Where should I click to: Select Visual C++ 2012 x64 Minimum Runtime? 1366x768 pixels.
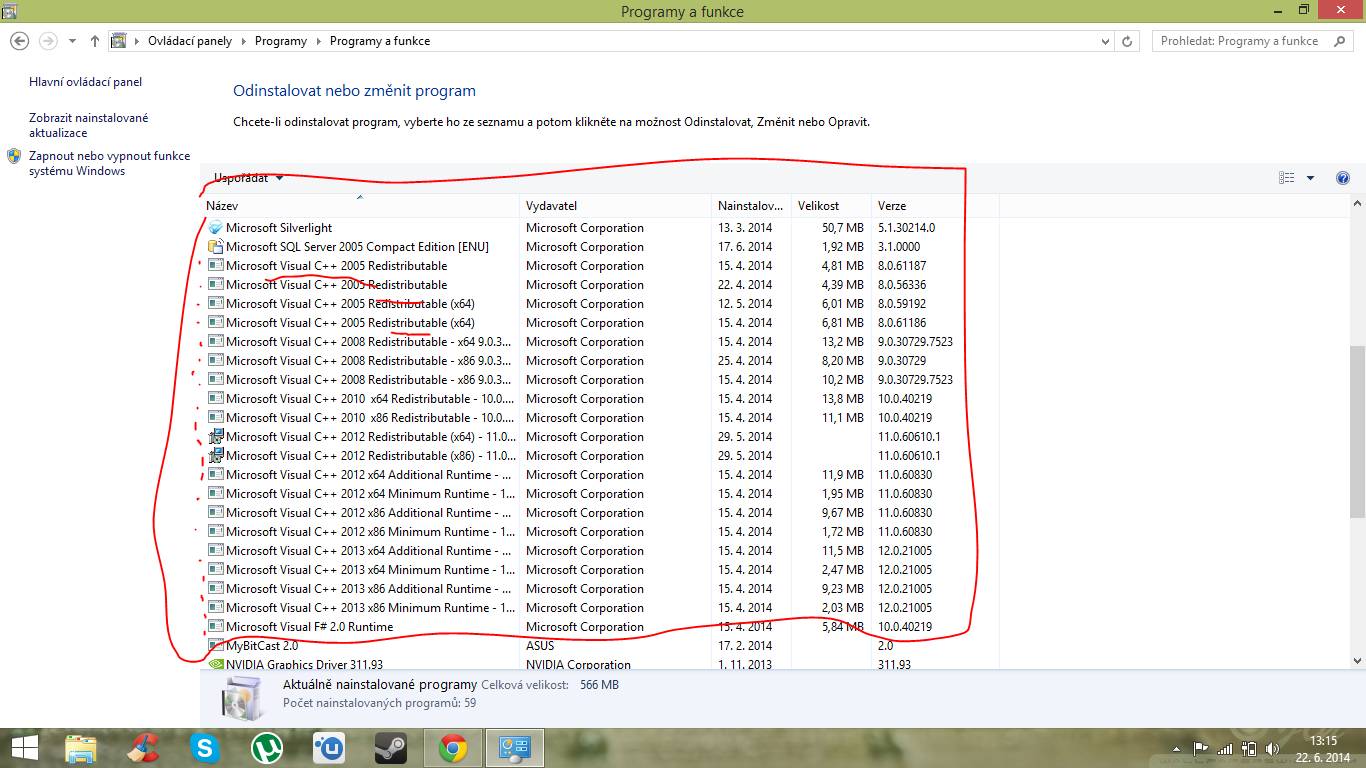click(600, 494)
